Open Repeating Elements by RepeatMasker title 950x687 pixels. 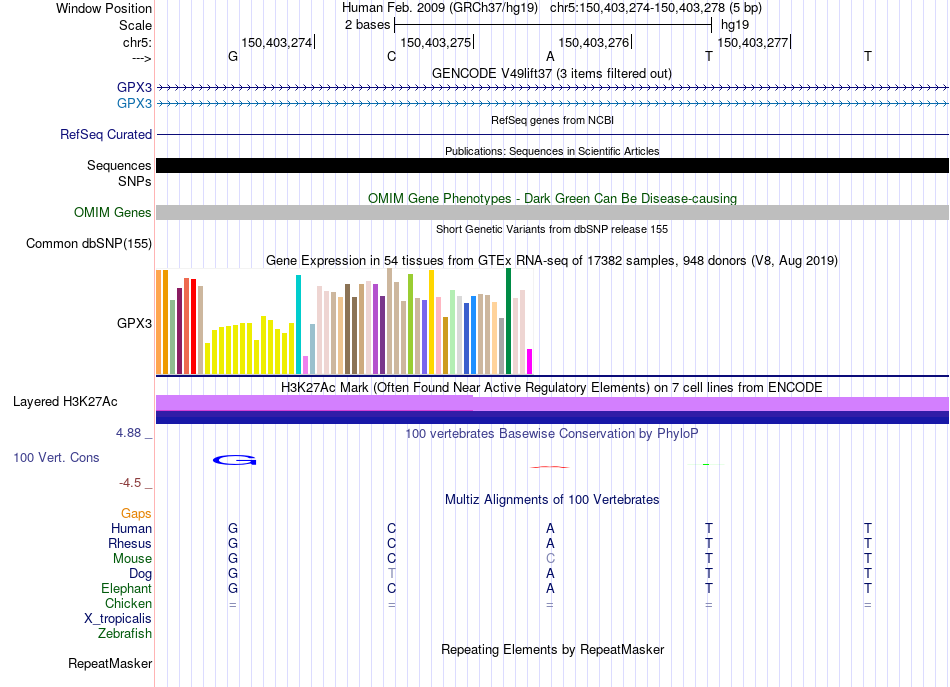(552, 650)
